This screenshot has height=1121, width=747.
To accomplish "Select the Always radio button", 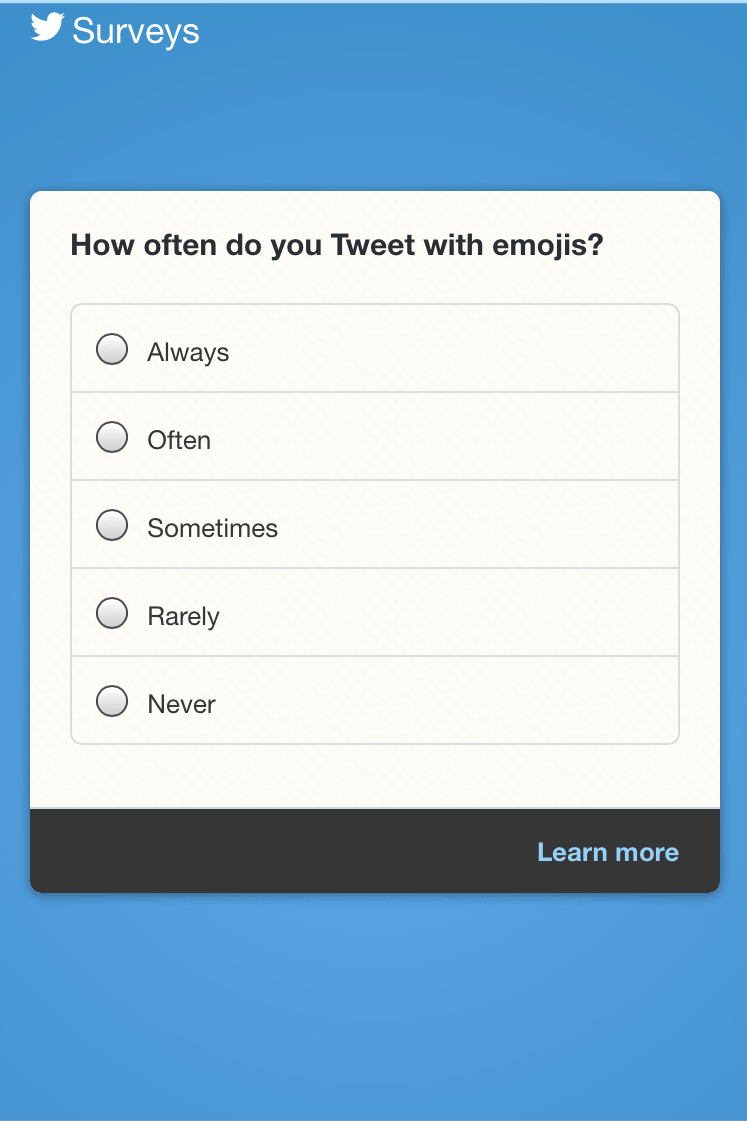I will 112,350.
